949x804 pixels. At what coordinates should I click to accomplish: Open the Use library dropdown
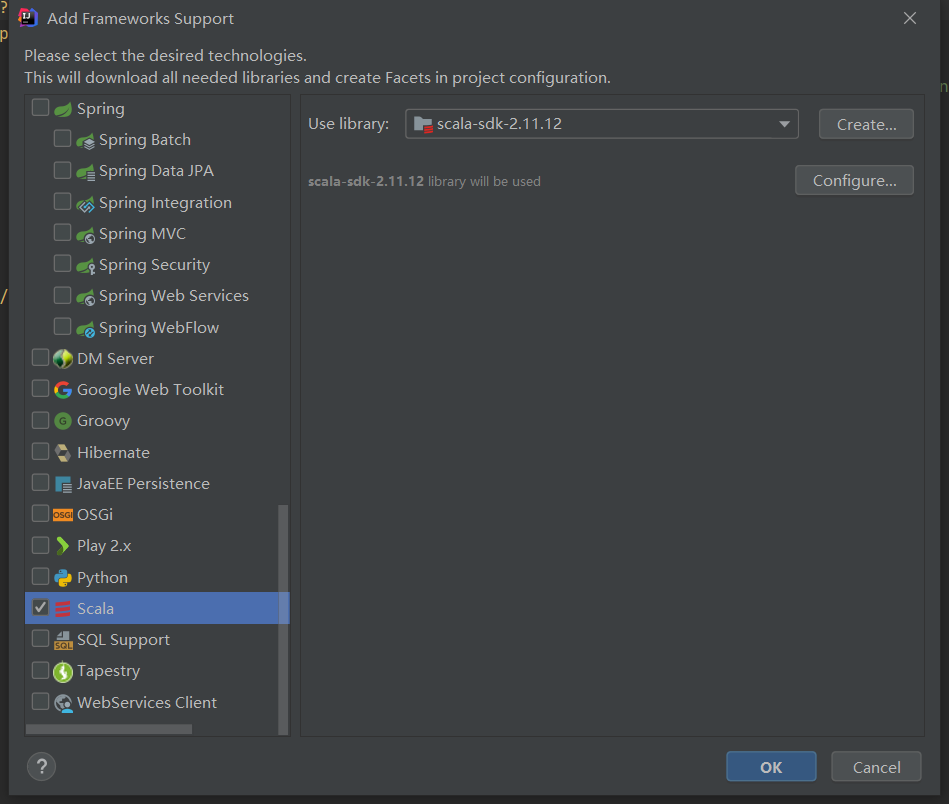tap(602, 124)
